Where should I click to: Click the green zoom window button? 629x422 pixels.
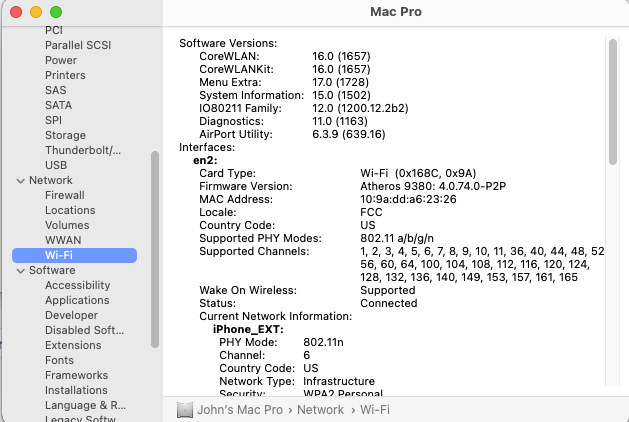tap(56, 11)
